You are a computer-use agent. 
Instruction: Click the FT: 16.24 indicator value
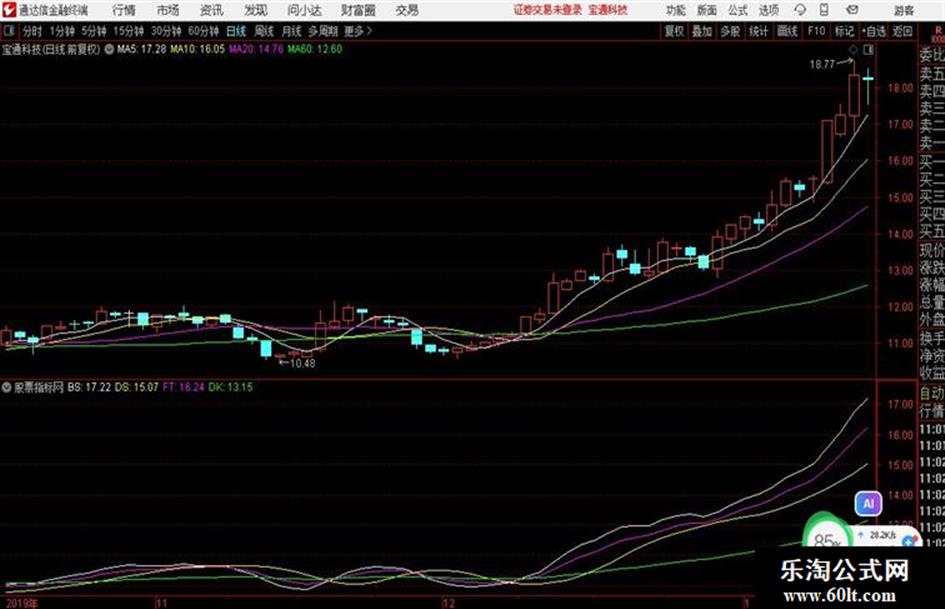click(183, 387)
